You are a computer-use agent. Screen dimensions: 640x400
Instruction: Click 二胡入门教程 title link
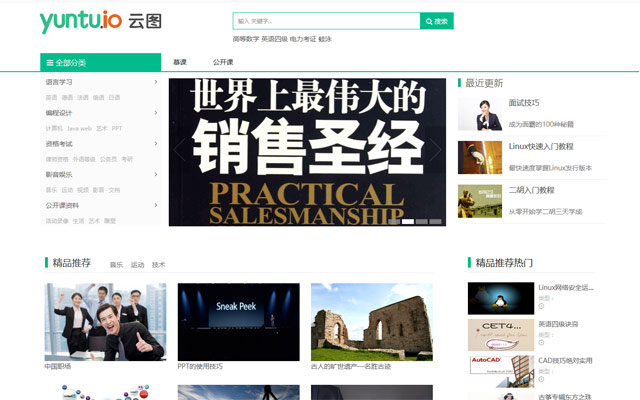tap(531, 190)
